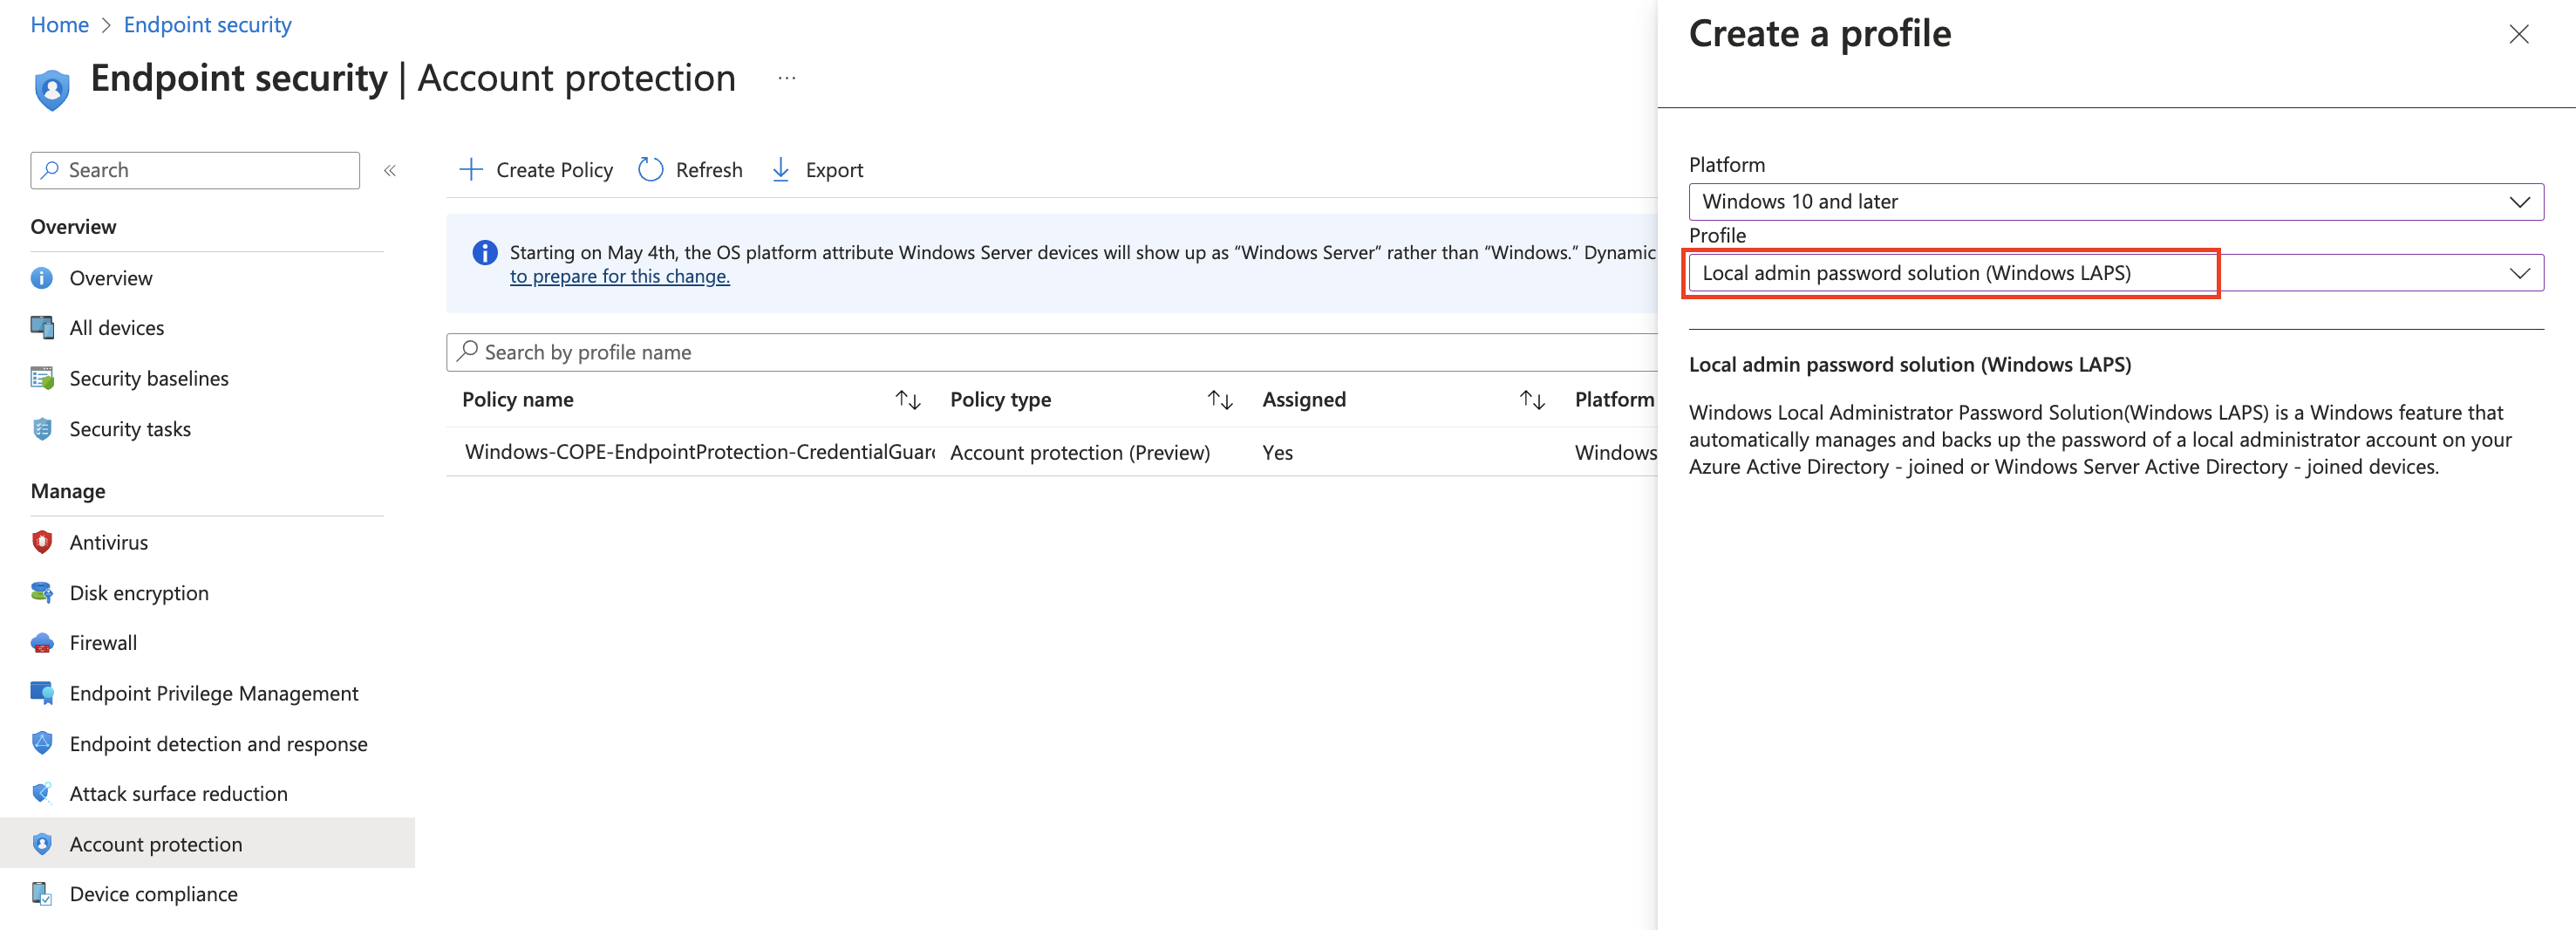Image resolution: width=2576 pixels, height=930 pixels.
Task: Open the Profile dropdown chevron
Action: coord(2519,273)
